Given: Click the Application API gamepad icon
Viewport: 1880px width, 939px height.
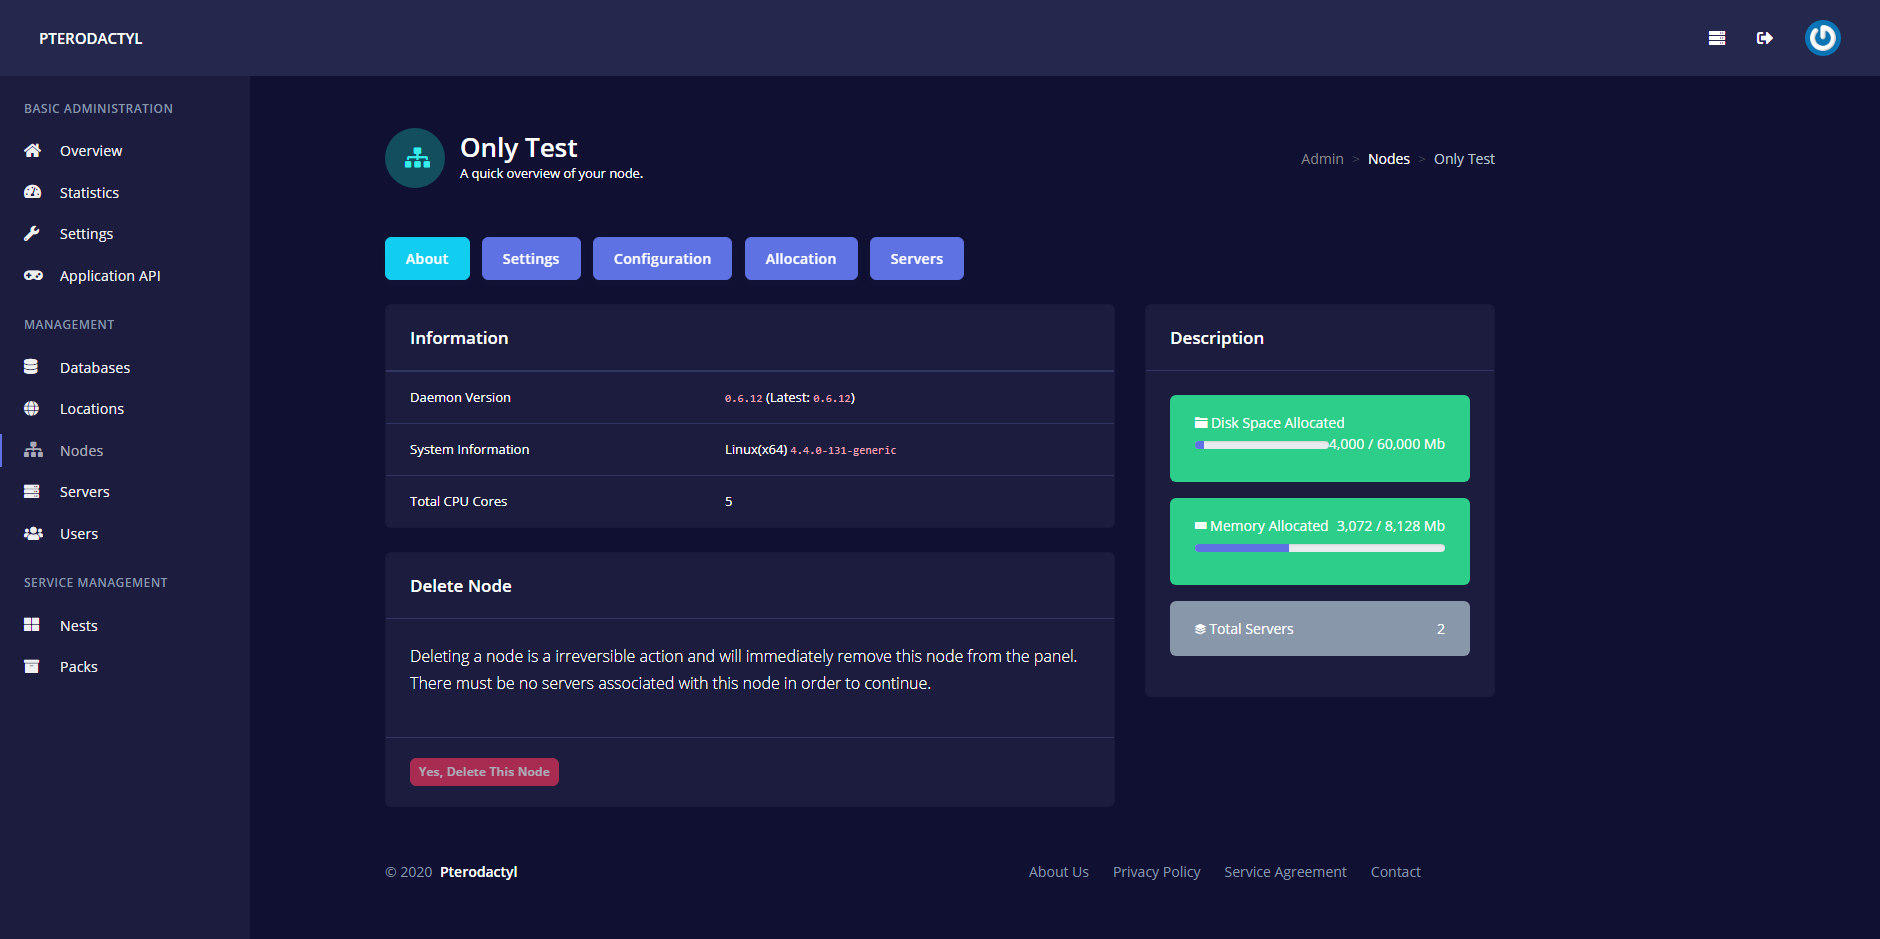Looking at the screenshot, I should pyautogui.click(x=33, y=275).
